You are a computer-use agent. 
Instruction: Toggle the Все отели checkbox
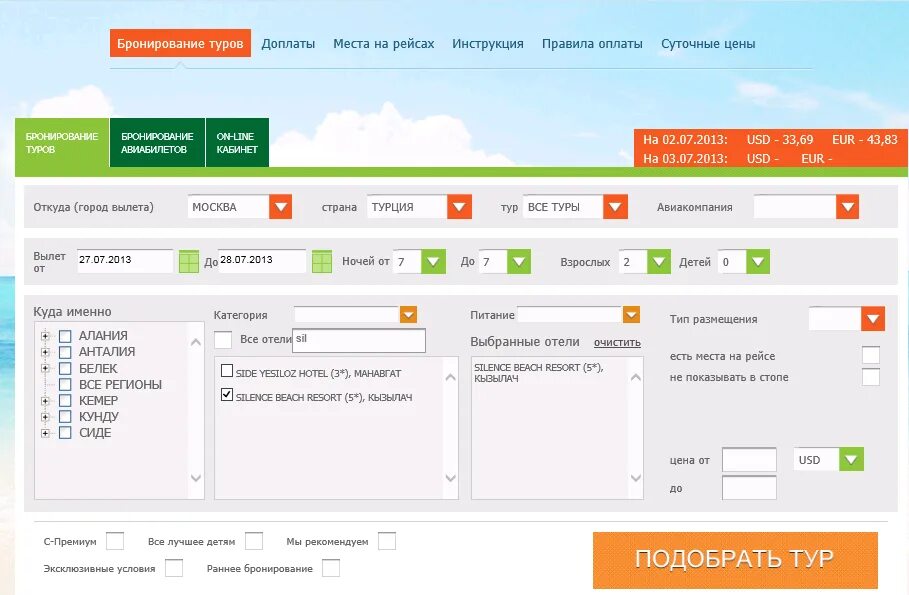[x=223, y=339]
